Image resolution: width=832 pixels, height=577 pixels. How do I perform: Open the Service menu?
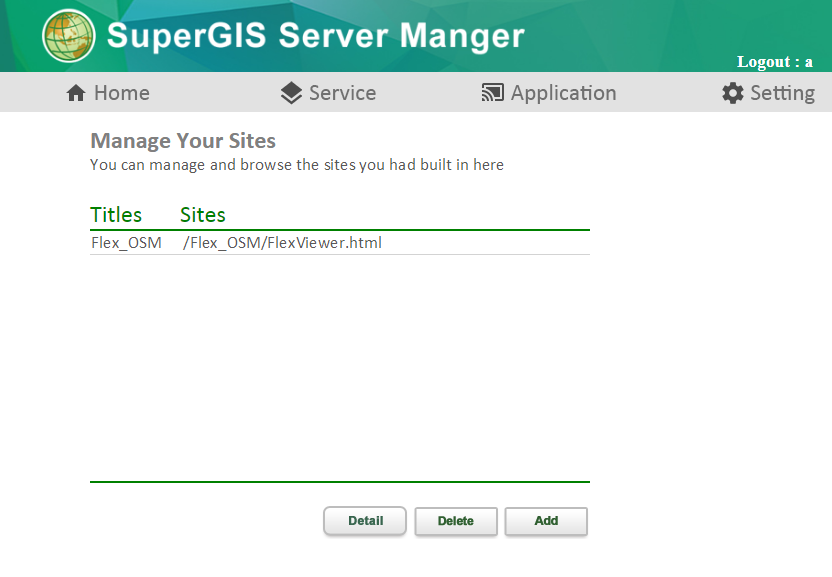point(328,93)
